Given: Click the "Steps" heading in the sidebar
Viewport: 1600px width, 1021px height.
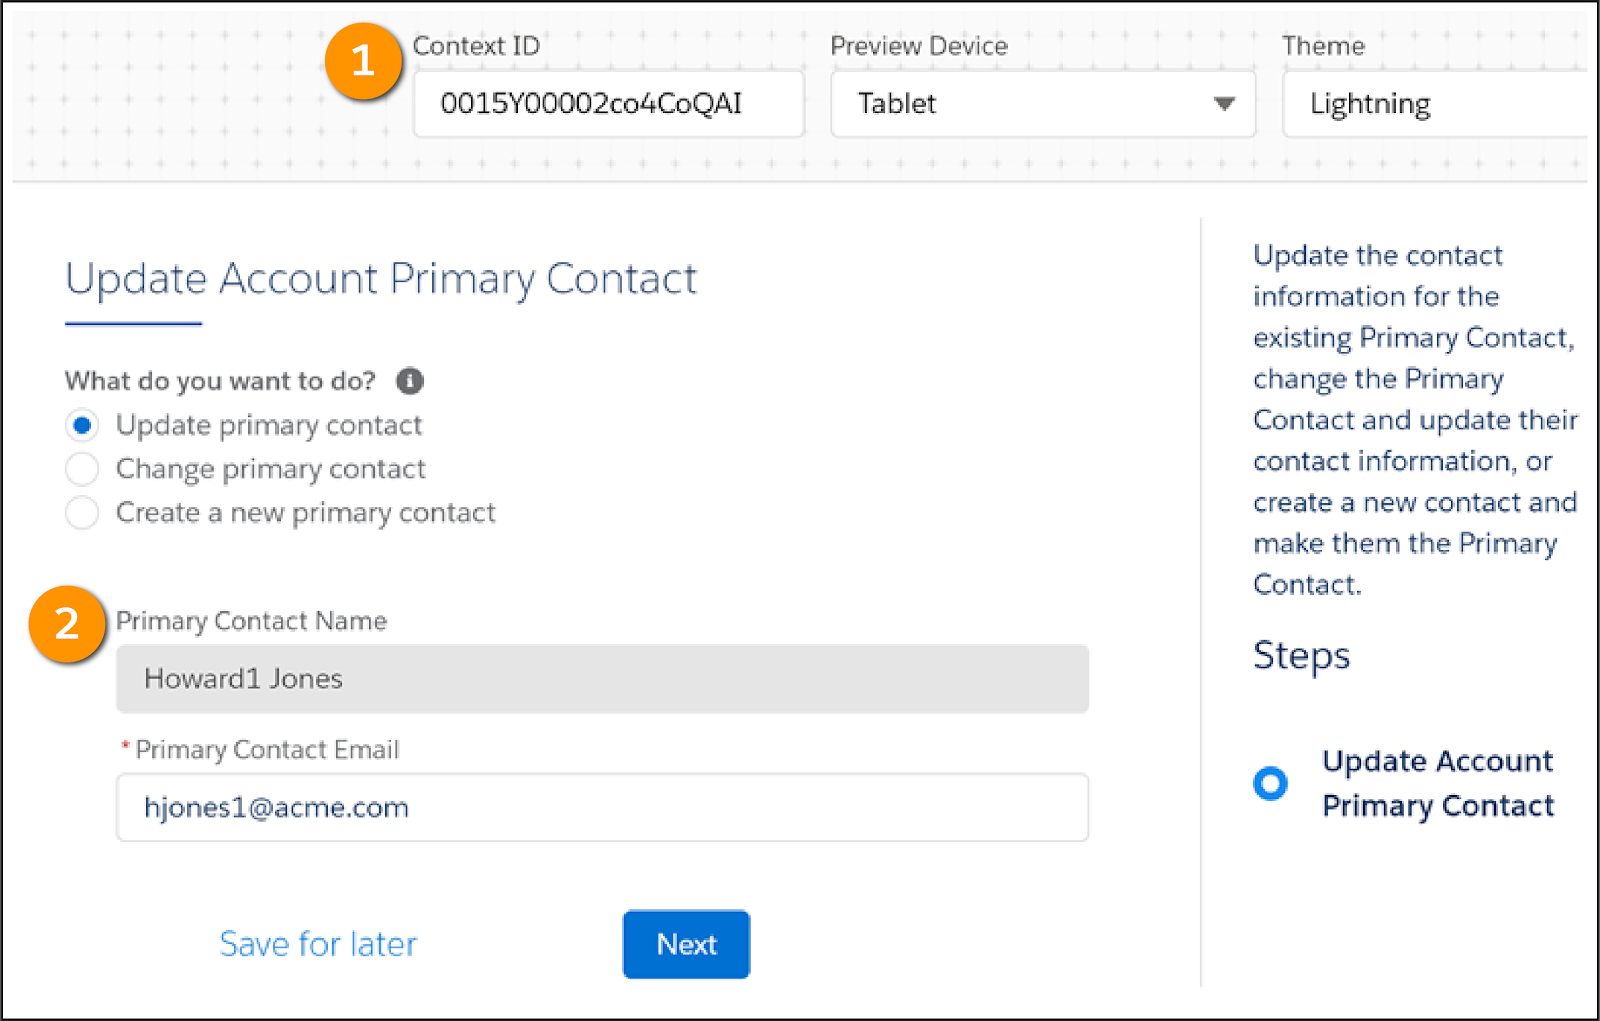Looking at the screenshot, I should [1301, 656].
